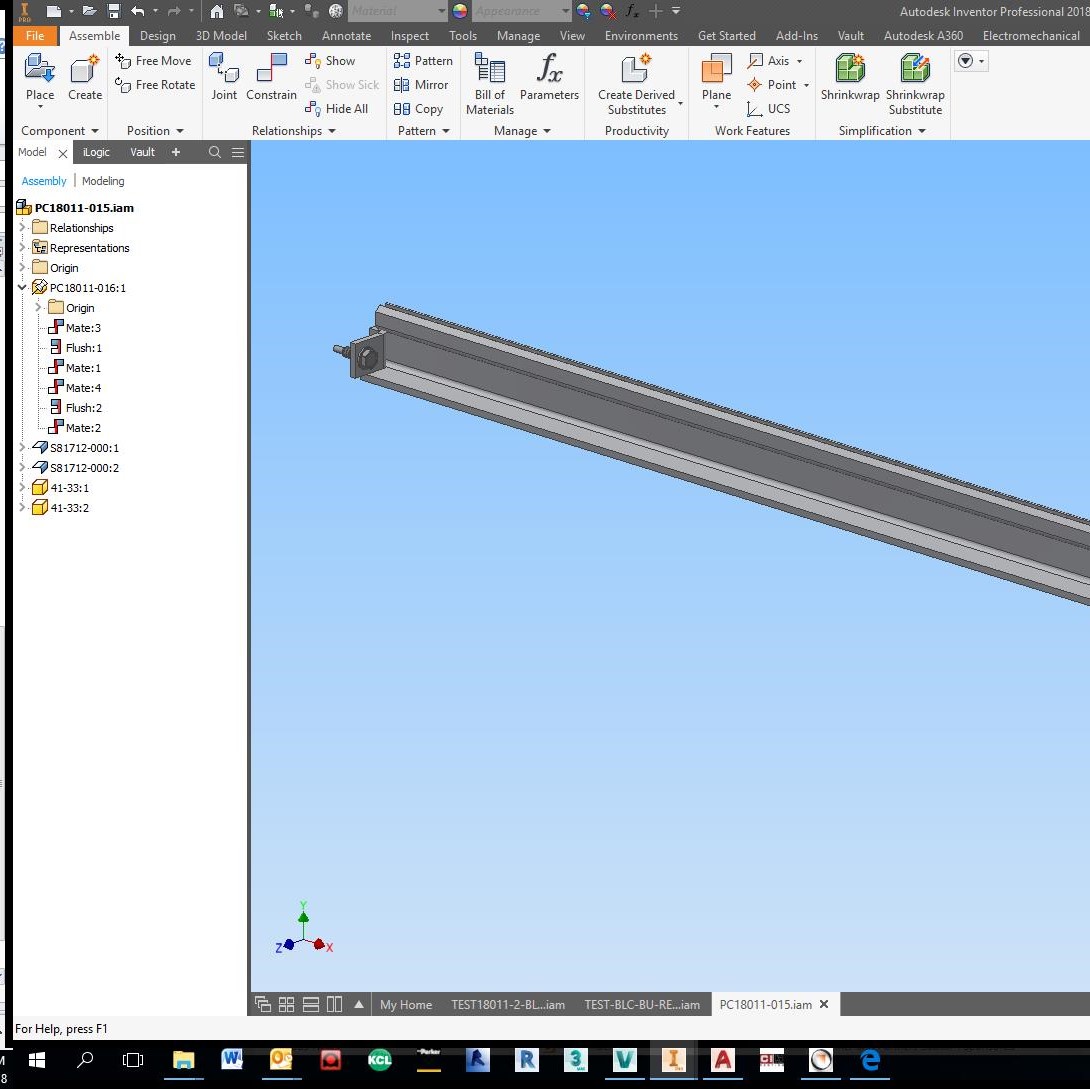Image resolution: width=1090 pixels, height=1089 pixels.
Task: Click the search icon in the browser panel
Action: click(x=215, y=152)
